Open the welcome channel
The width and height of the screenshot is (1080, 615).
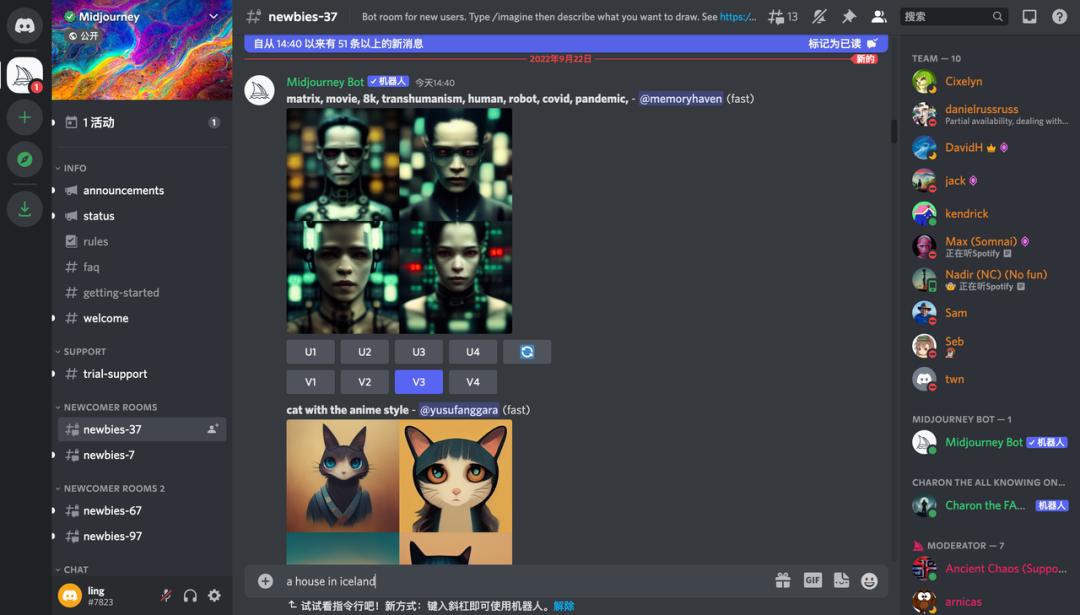click(142, 317)
